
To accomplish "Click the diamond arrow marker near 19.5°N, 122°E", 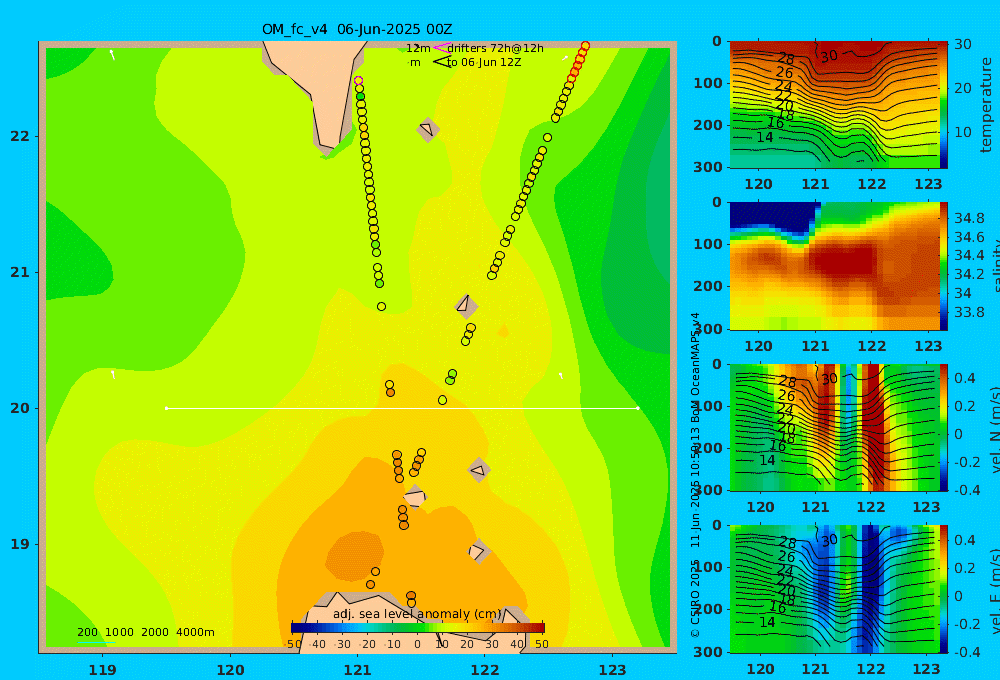I will tap(479, 470).
